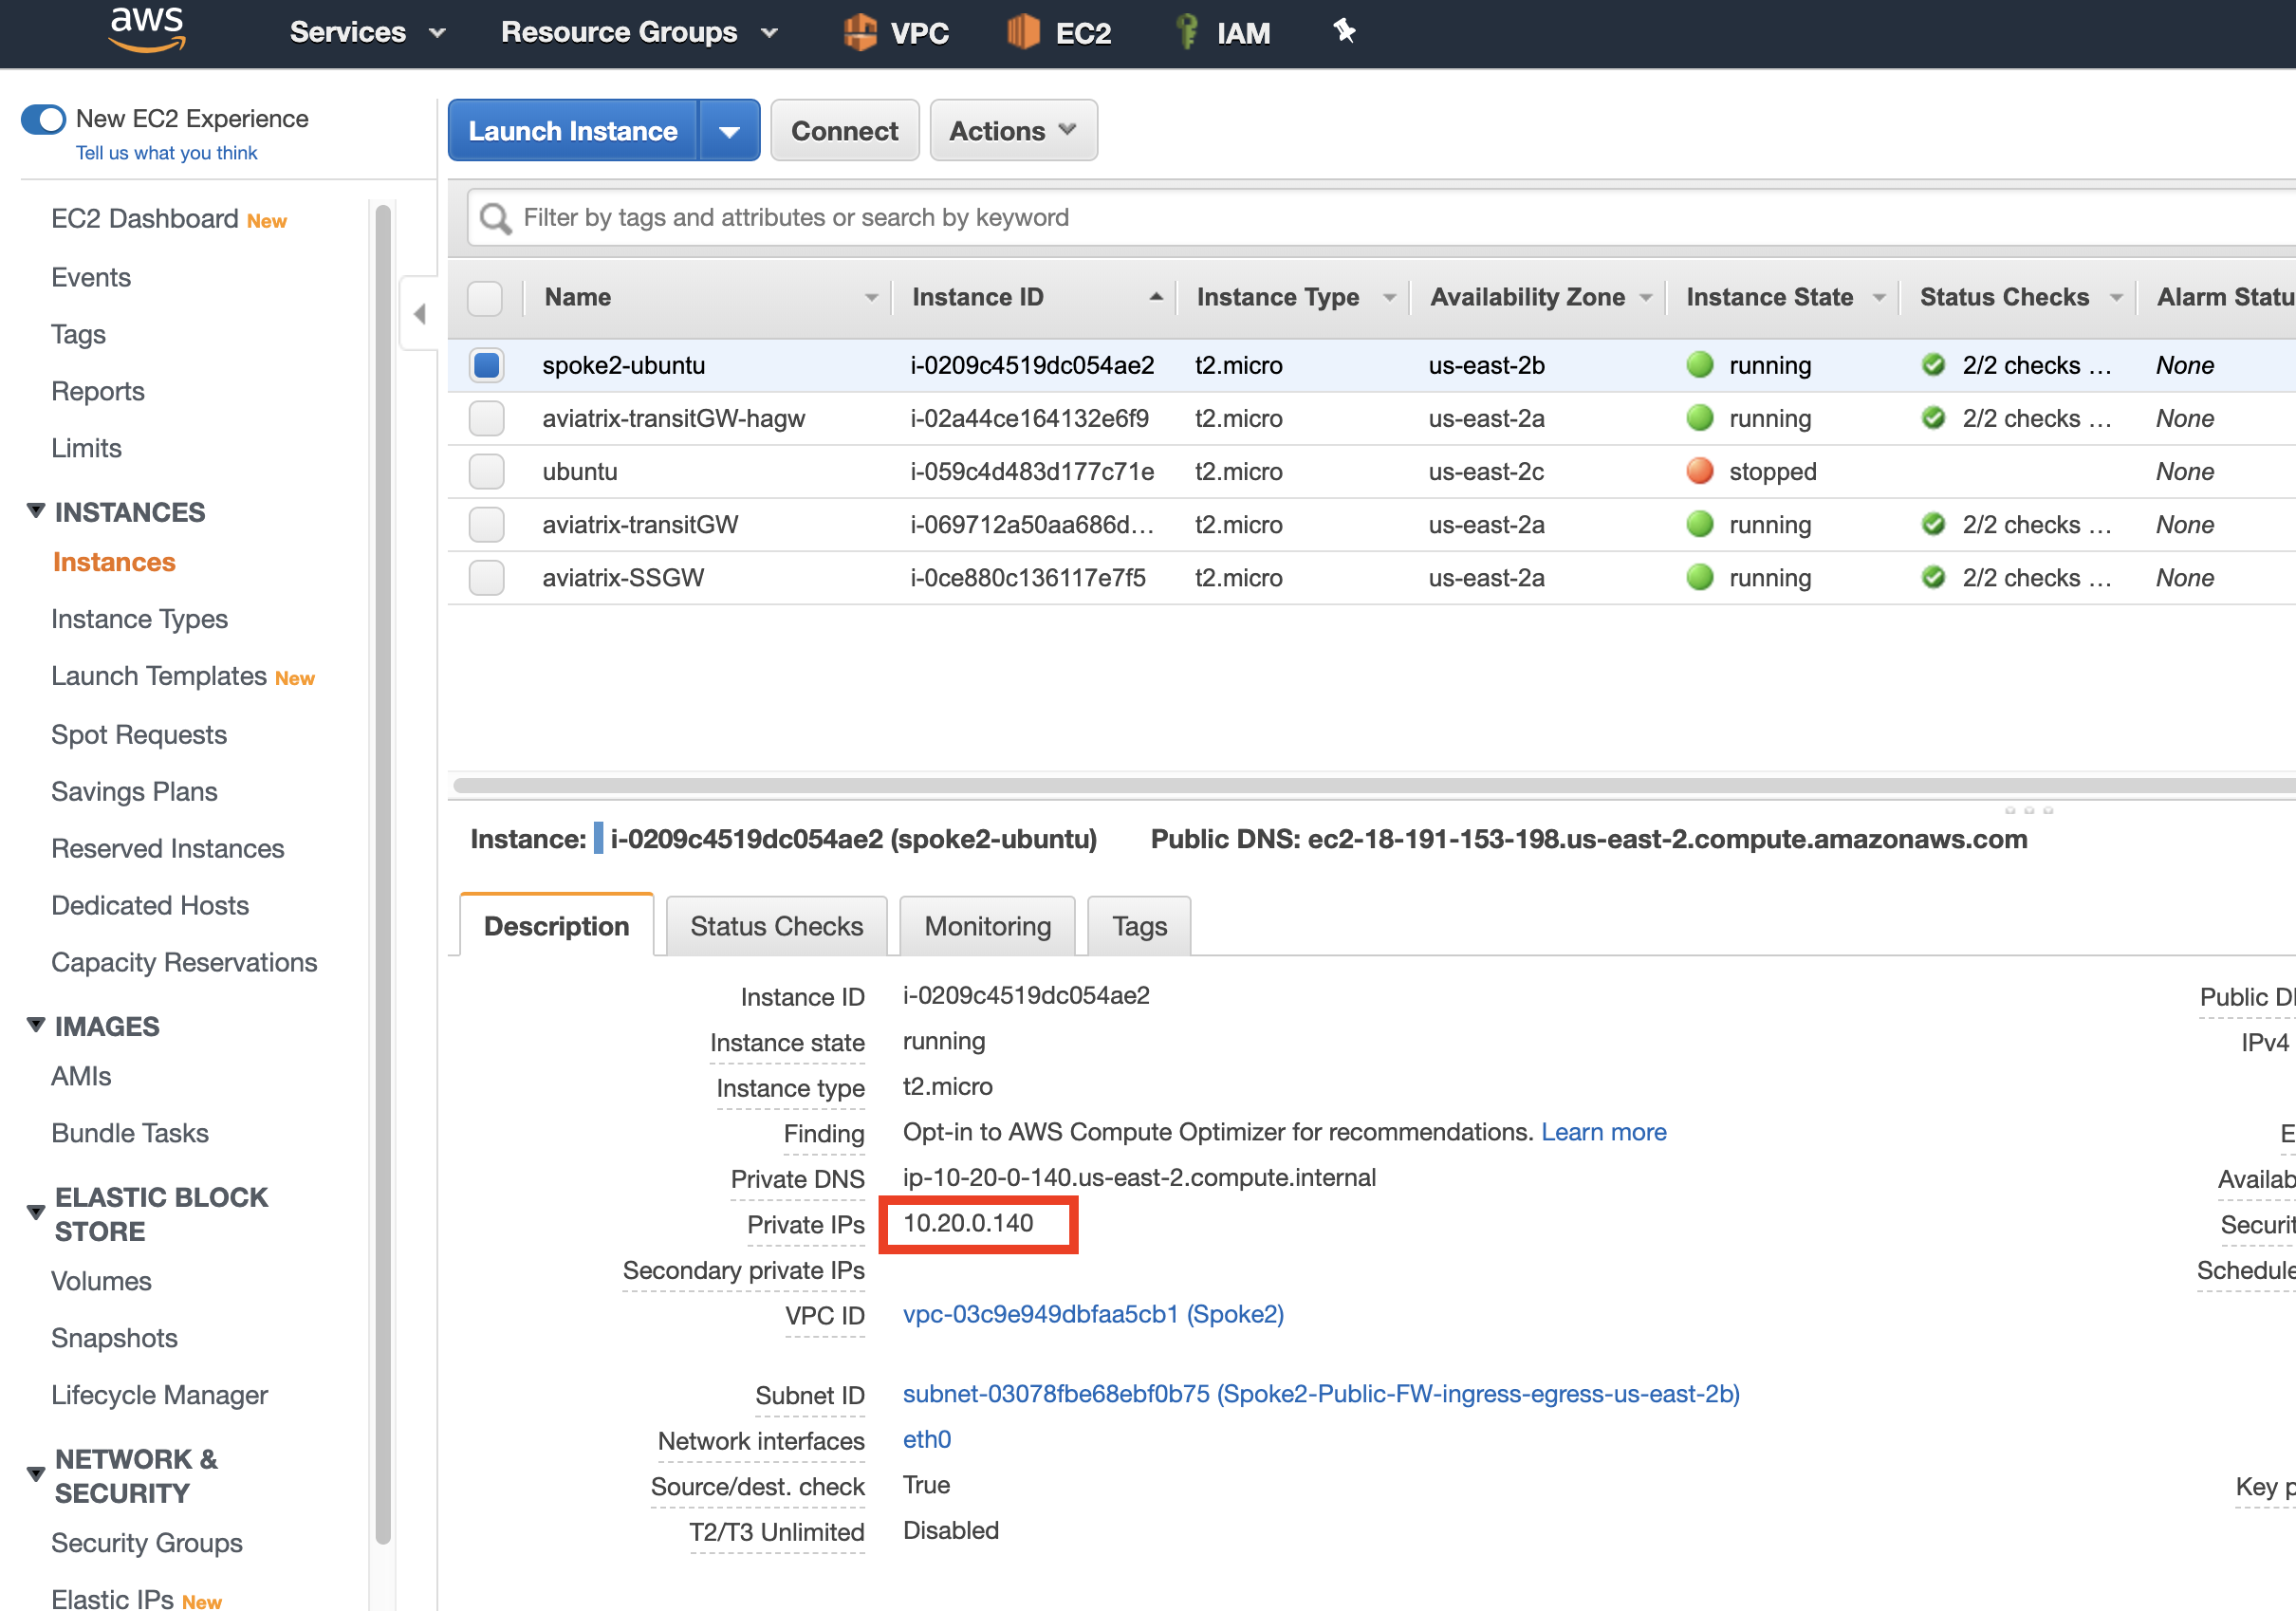Collapse the INSTANCES sidebar section
The image size is (2296, 1611).
[36, 511]
